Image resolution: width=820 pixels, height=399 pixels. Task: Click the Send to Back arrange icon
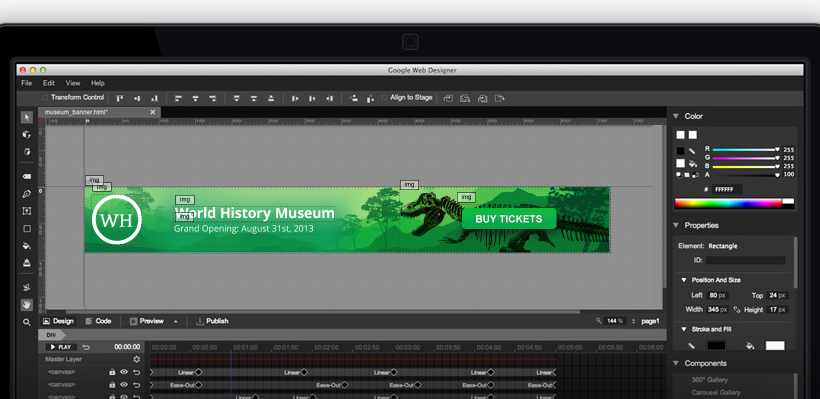pyautogui.click(x=500, y=98)
